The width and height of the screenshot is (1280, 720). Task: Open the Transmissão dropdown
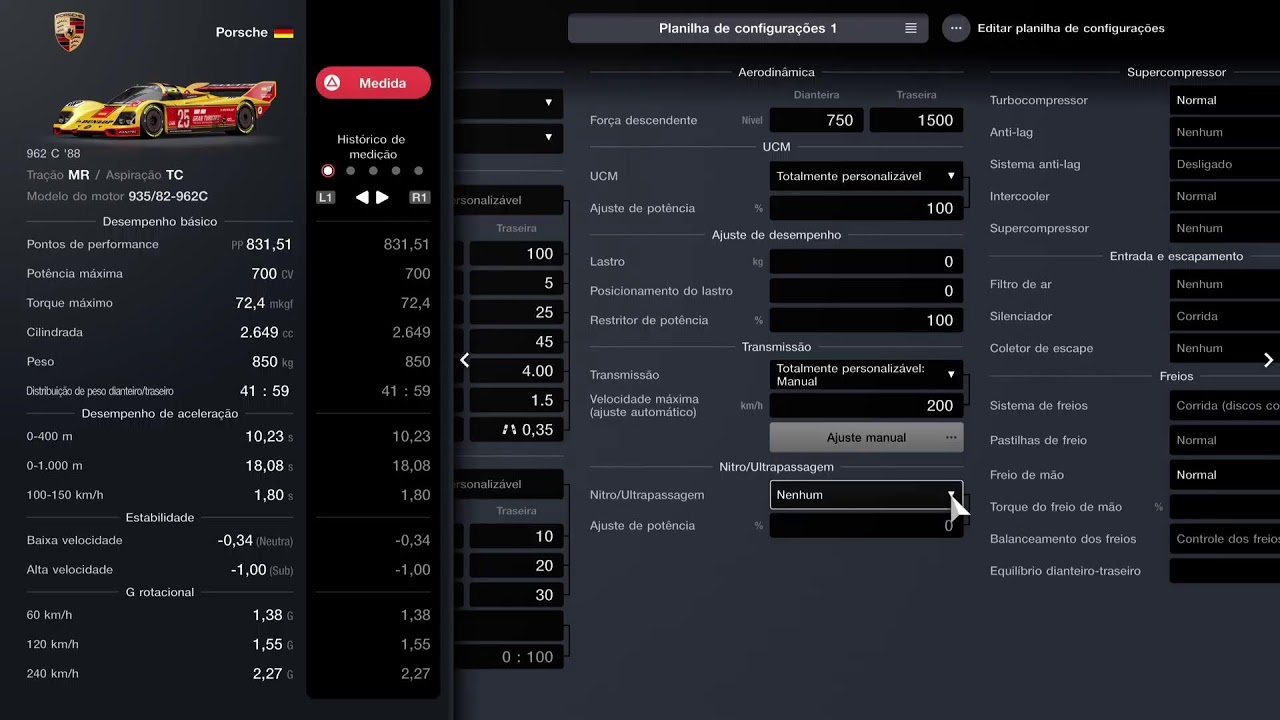coord(866,375)
